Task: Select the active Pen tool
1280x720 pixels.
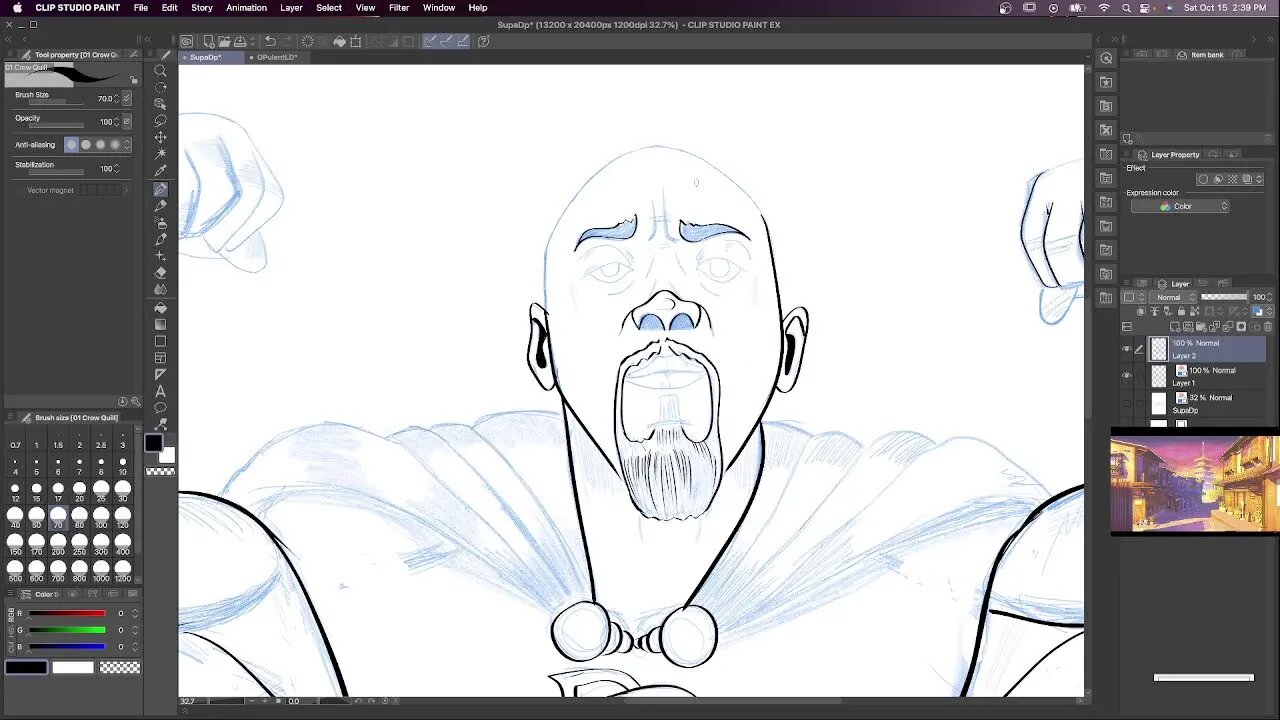Action: click(160, 188)
